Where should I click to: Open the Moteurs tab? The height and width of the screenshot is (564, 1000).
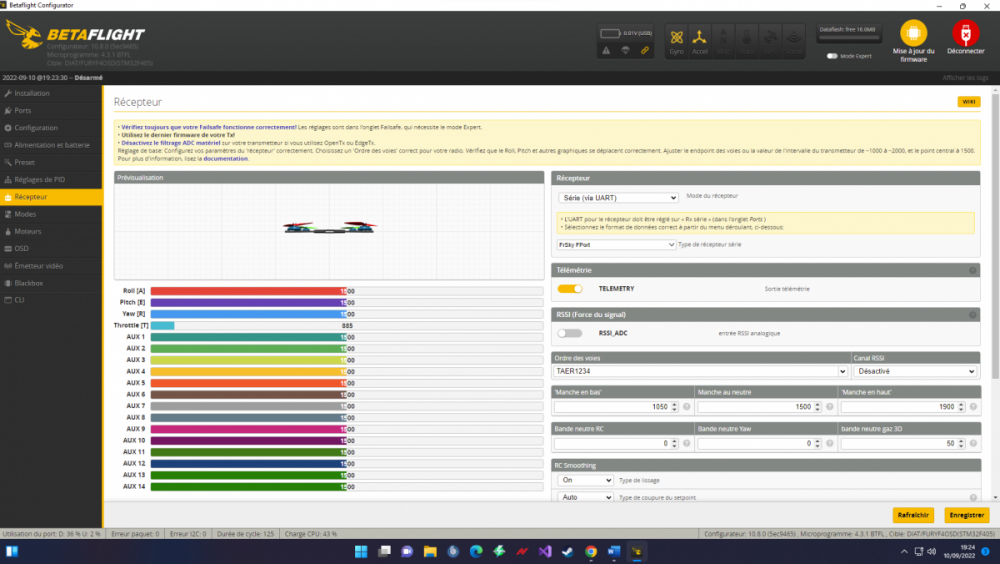[51, 231]
